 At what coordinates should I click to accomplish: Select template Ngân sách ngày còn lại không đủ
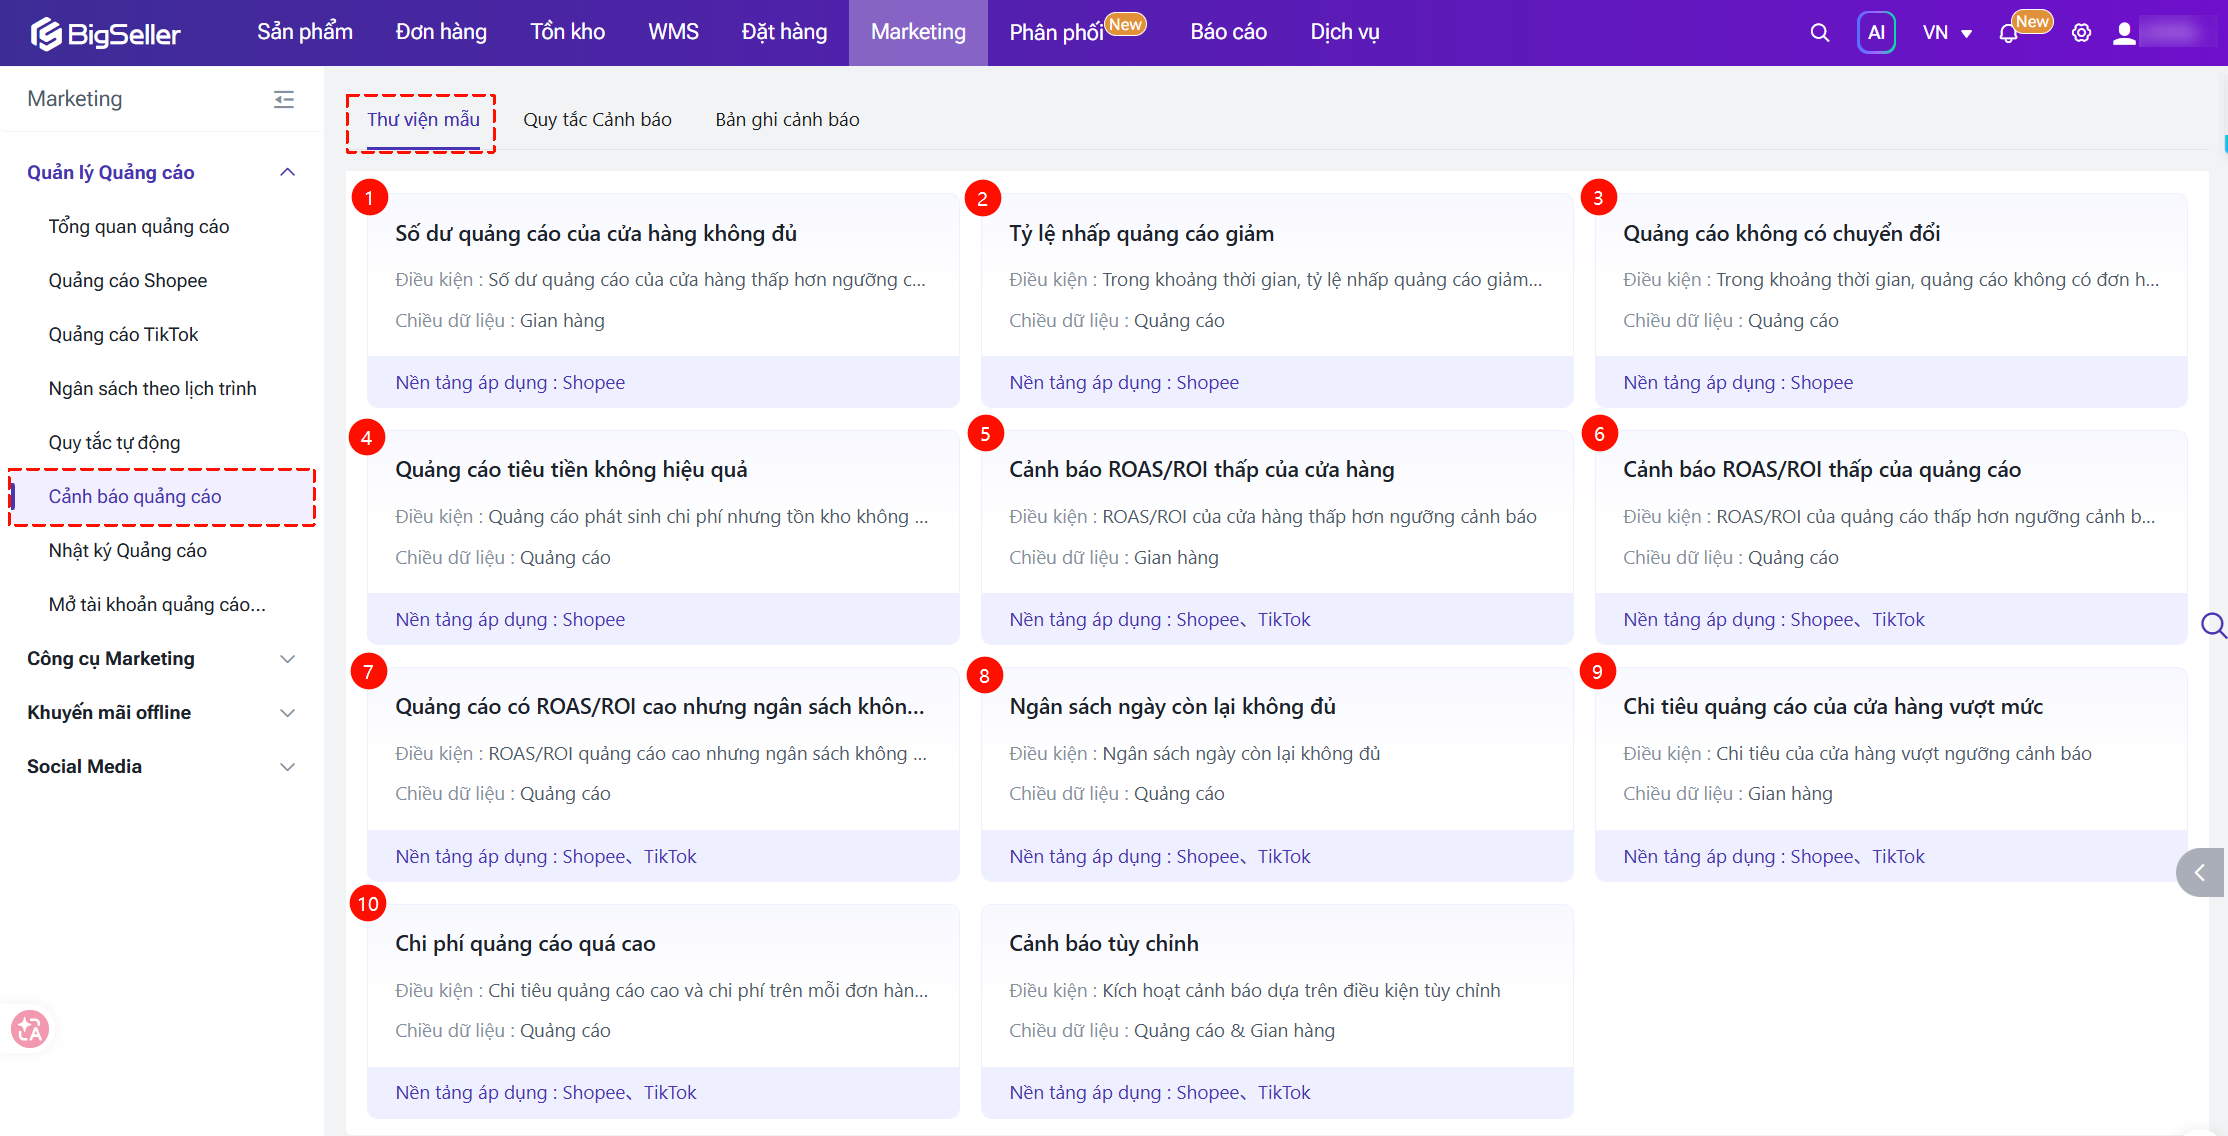tap(1277, 774)
